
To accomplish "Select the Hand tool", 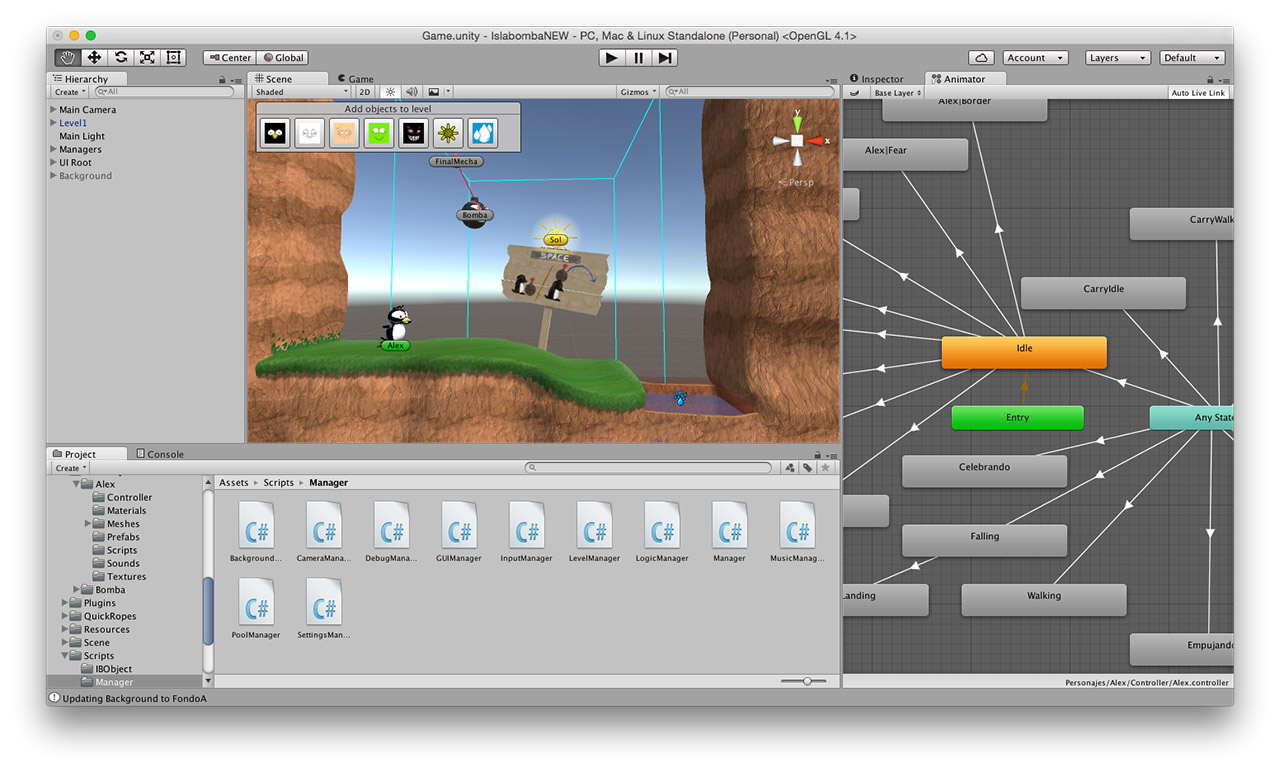I will click(67, 58).
